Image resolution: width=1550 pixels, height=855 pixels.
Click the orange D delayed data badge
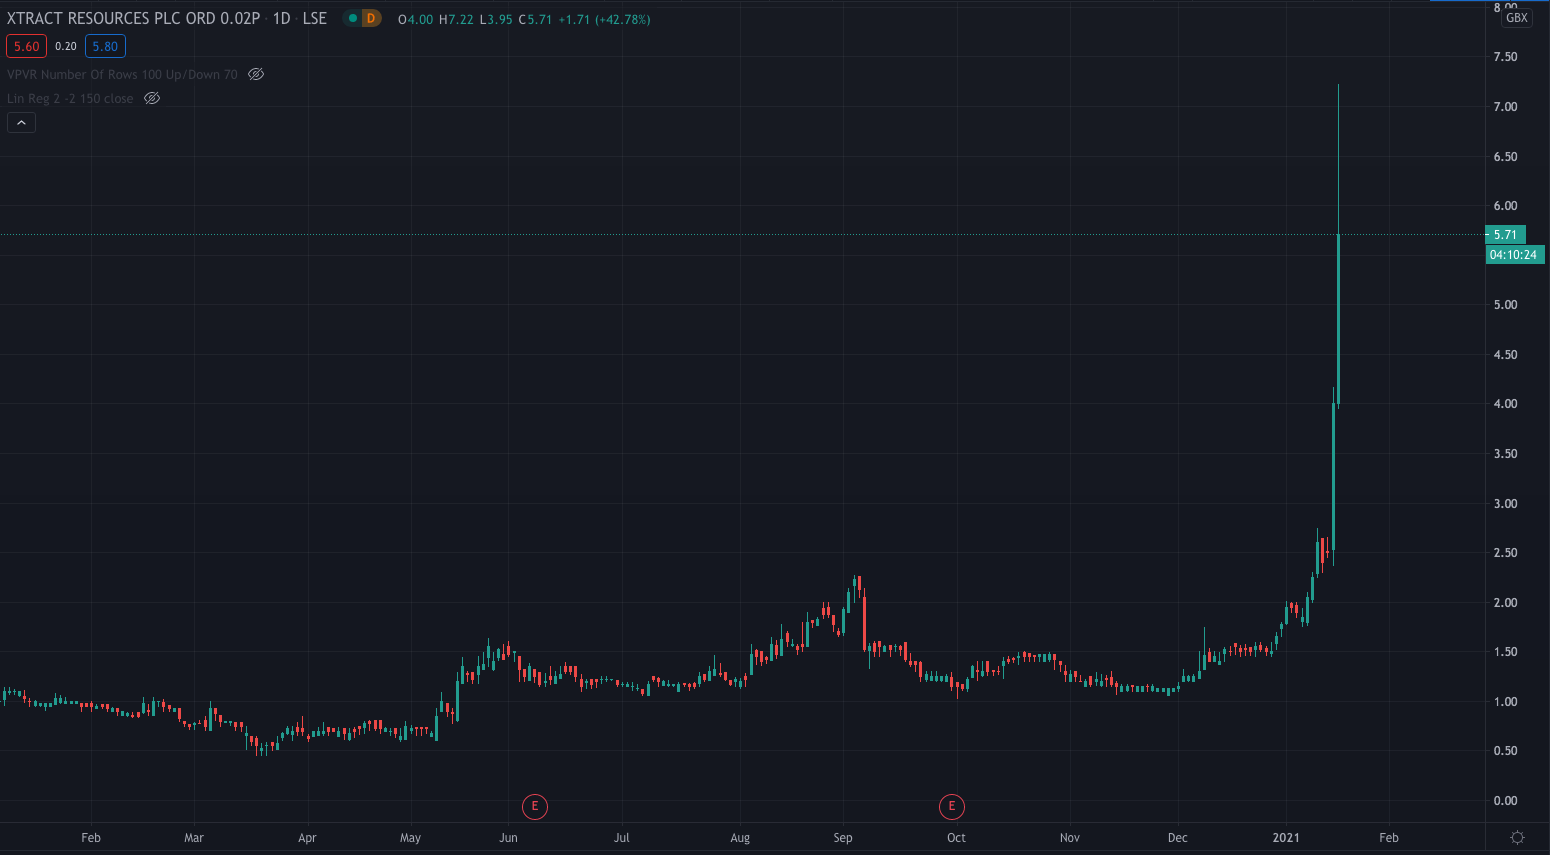(371, 19)
